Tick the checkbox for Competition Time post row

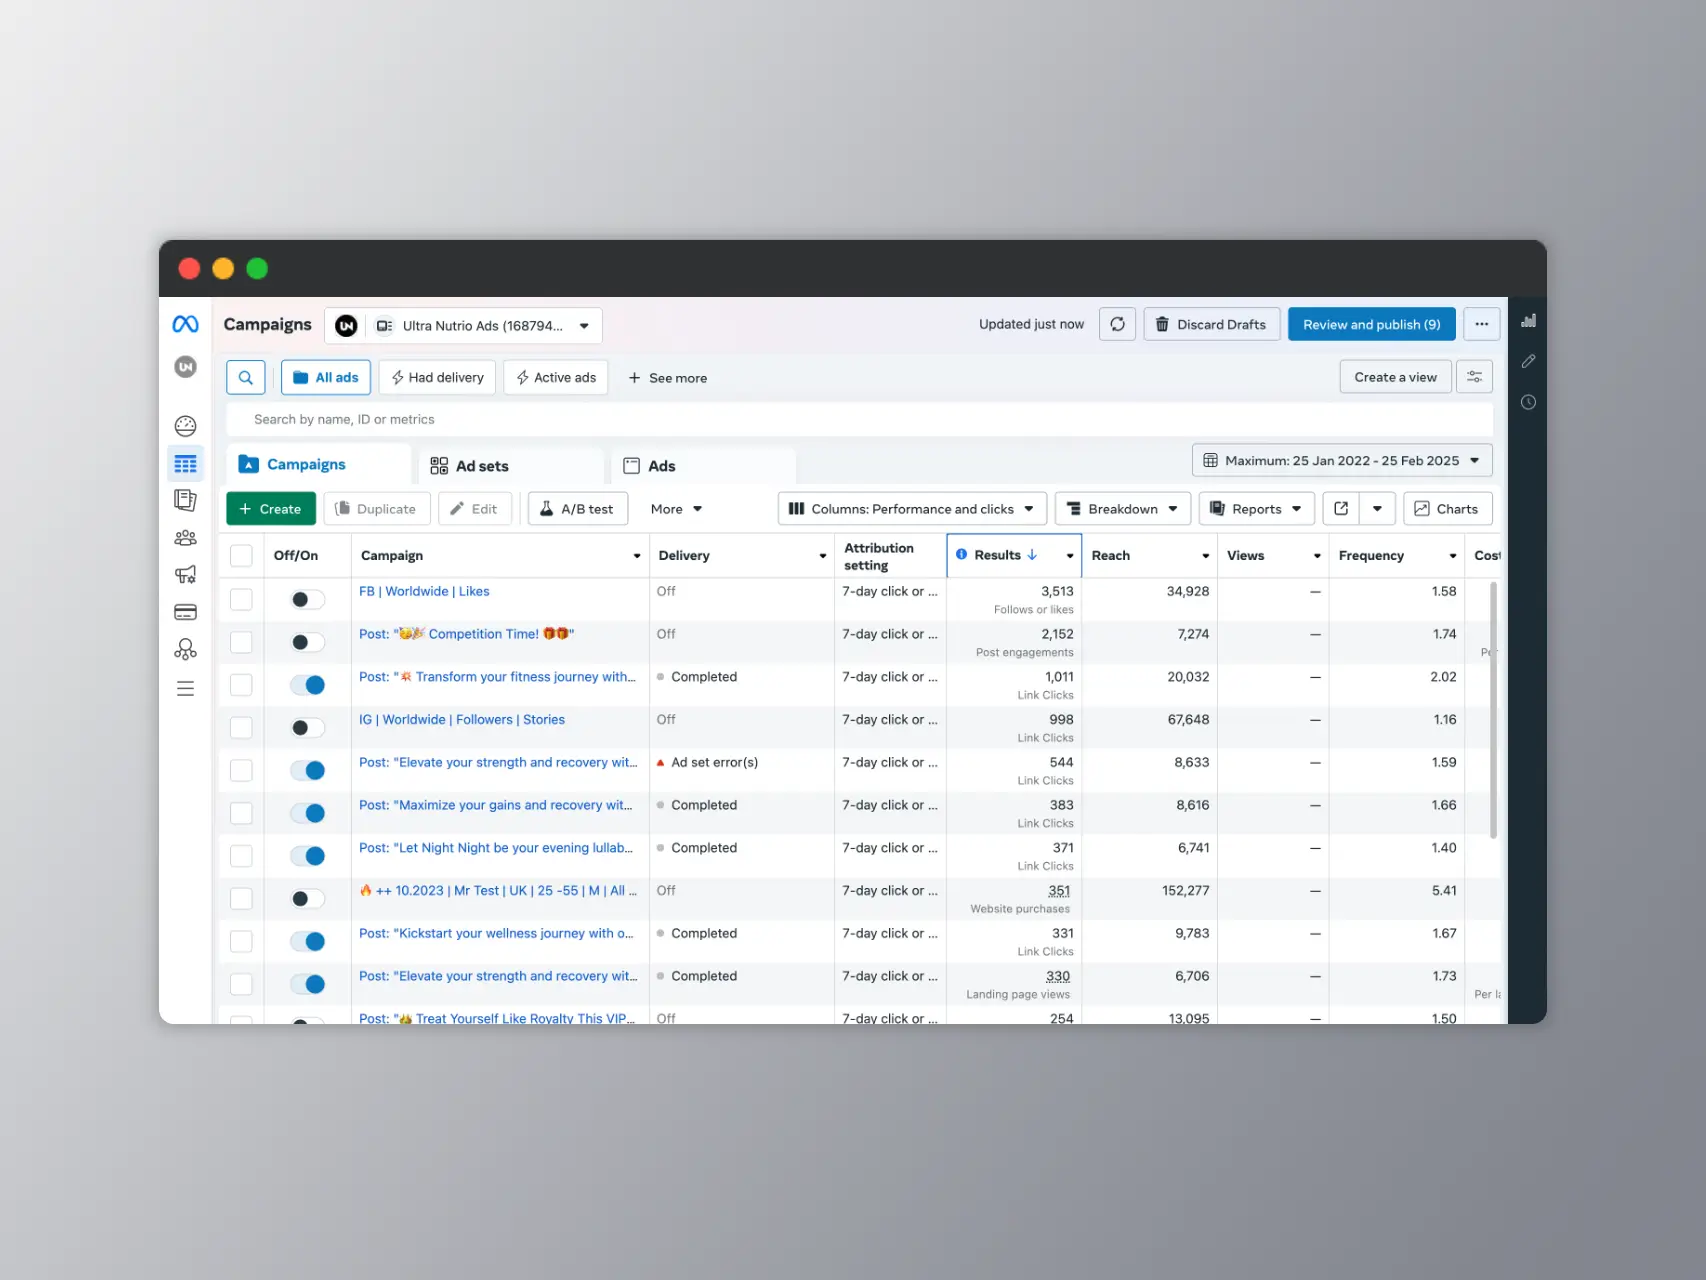click(241, 642)
